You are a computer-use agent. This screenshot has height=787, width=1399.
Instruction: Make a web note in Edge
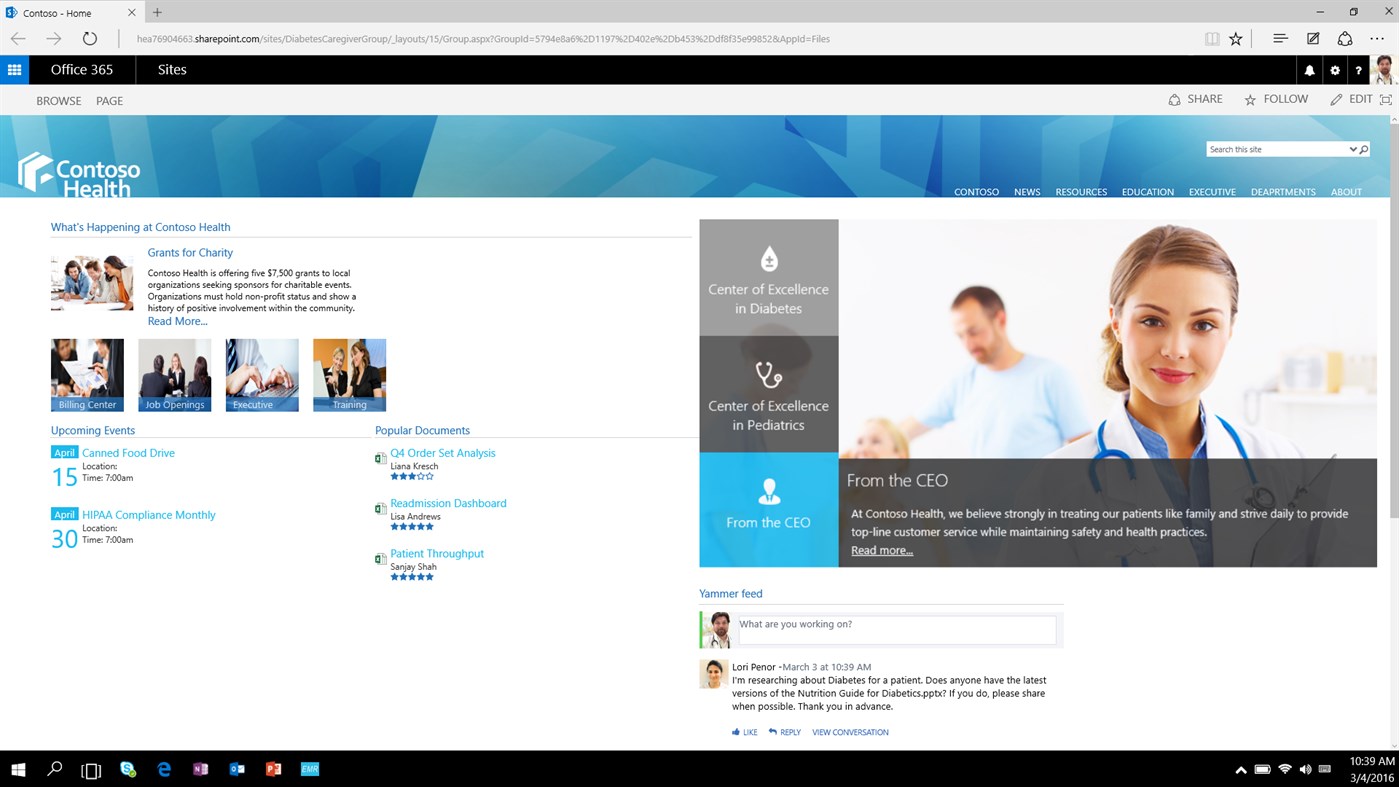click(x=1313, y=39)
